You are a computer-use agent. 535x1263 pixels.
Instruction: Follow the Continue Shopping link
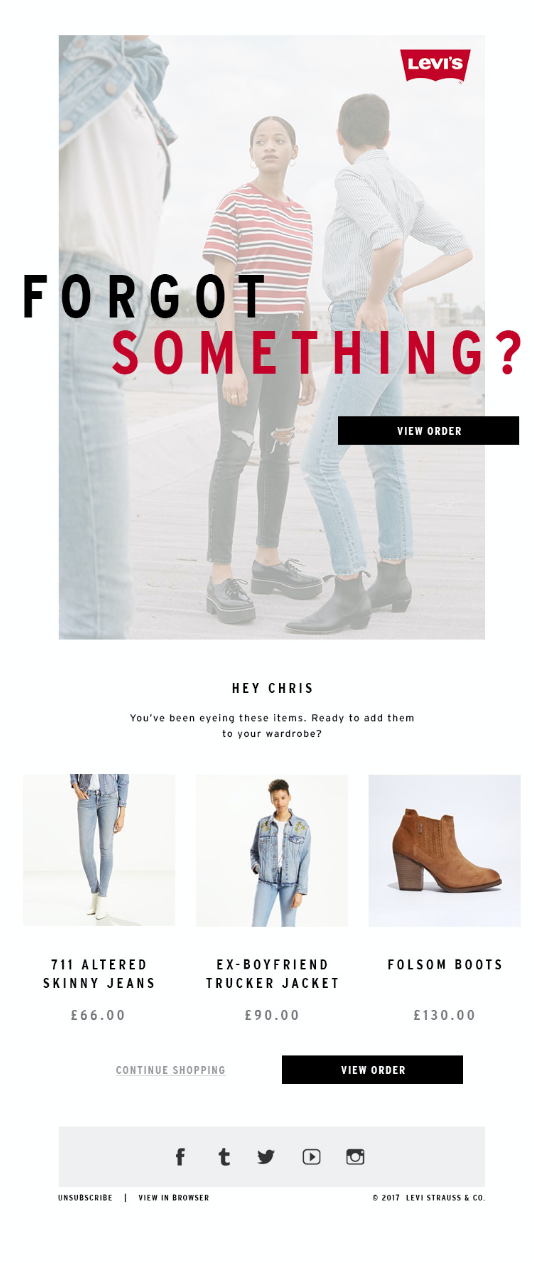pyautogui.click(x=171, y=1070)
